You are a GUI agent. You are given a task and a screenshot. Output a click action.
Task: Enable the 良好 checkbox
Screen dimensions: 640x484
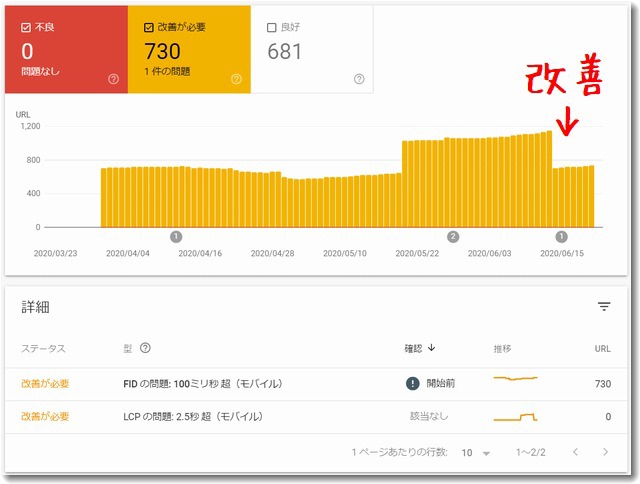click(x=272, y=27)
